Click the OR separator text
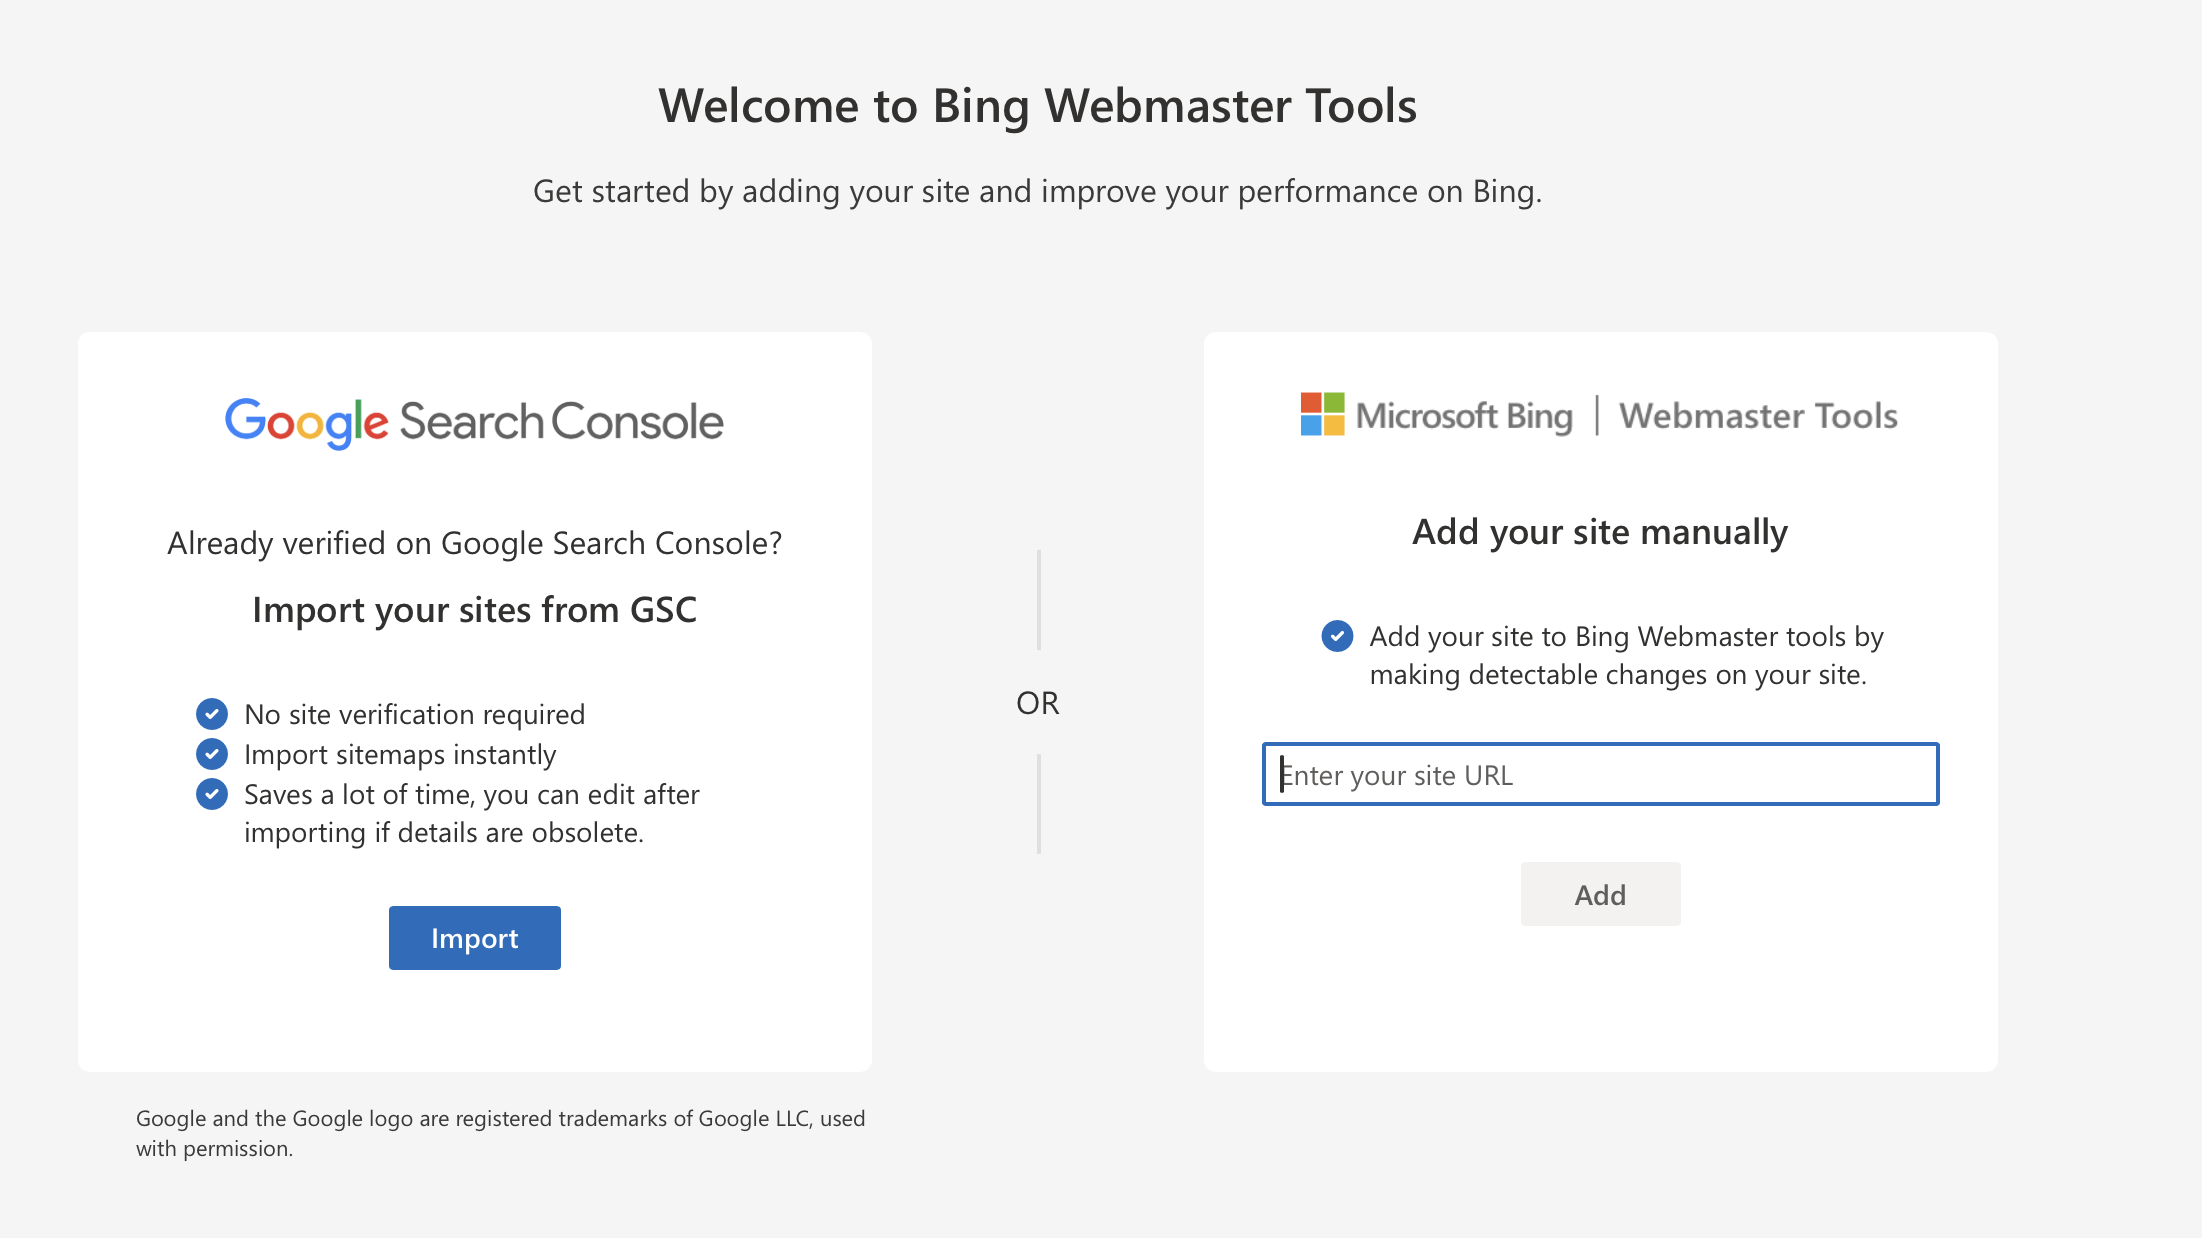The image size is (2202, 1238). point(1037,703)
